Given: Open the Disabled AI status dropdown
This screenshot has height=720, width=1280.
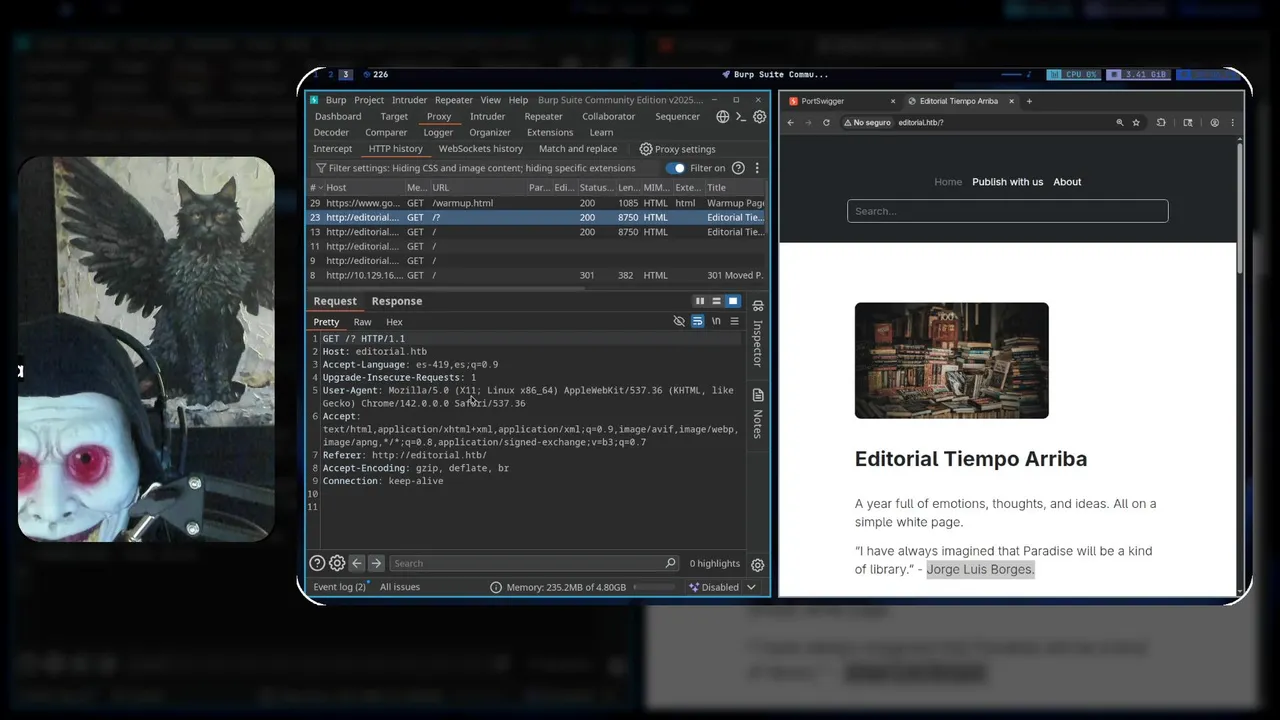Looking at the screenshot, I should pyautogui.click(x=714, y=587).
